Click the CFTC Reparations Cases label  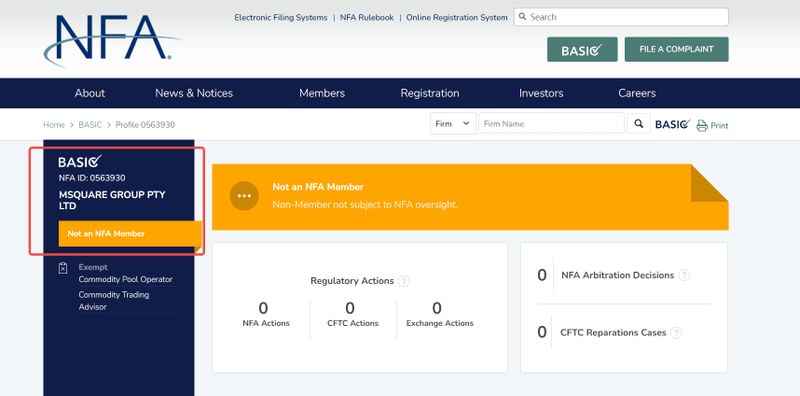click(613, 333)
